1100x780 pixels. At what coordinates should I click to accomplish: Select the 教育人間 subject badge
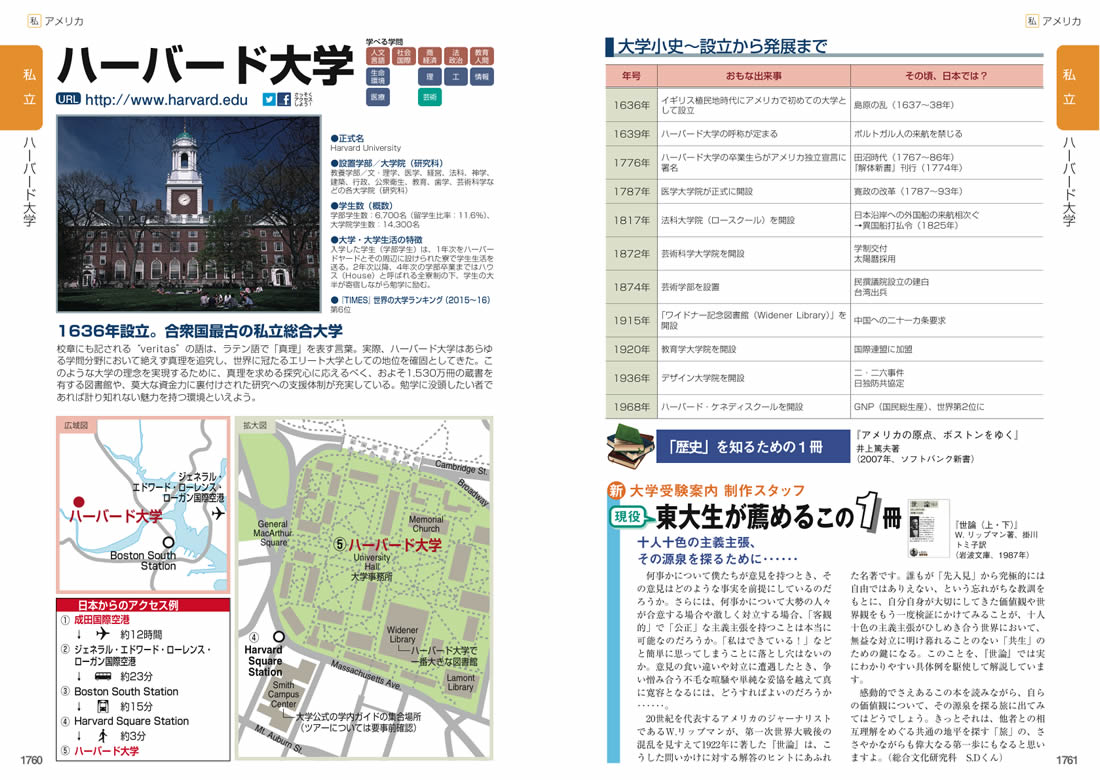tap(481, 56)
